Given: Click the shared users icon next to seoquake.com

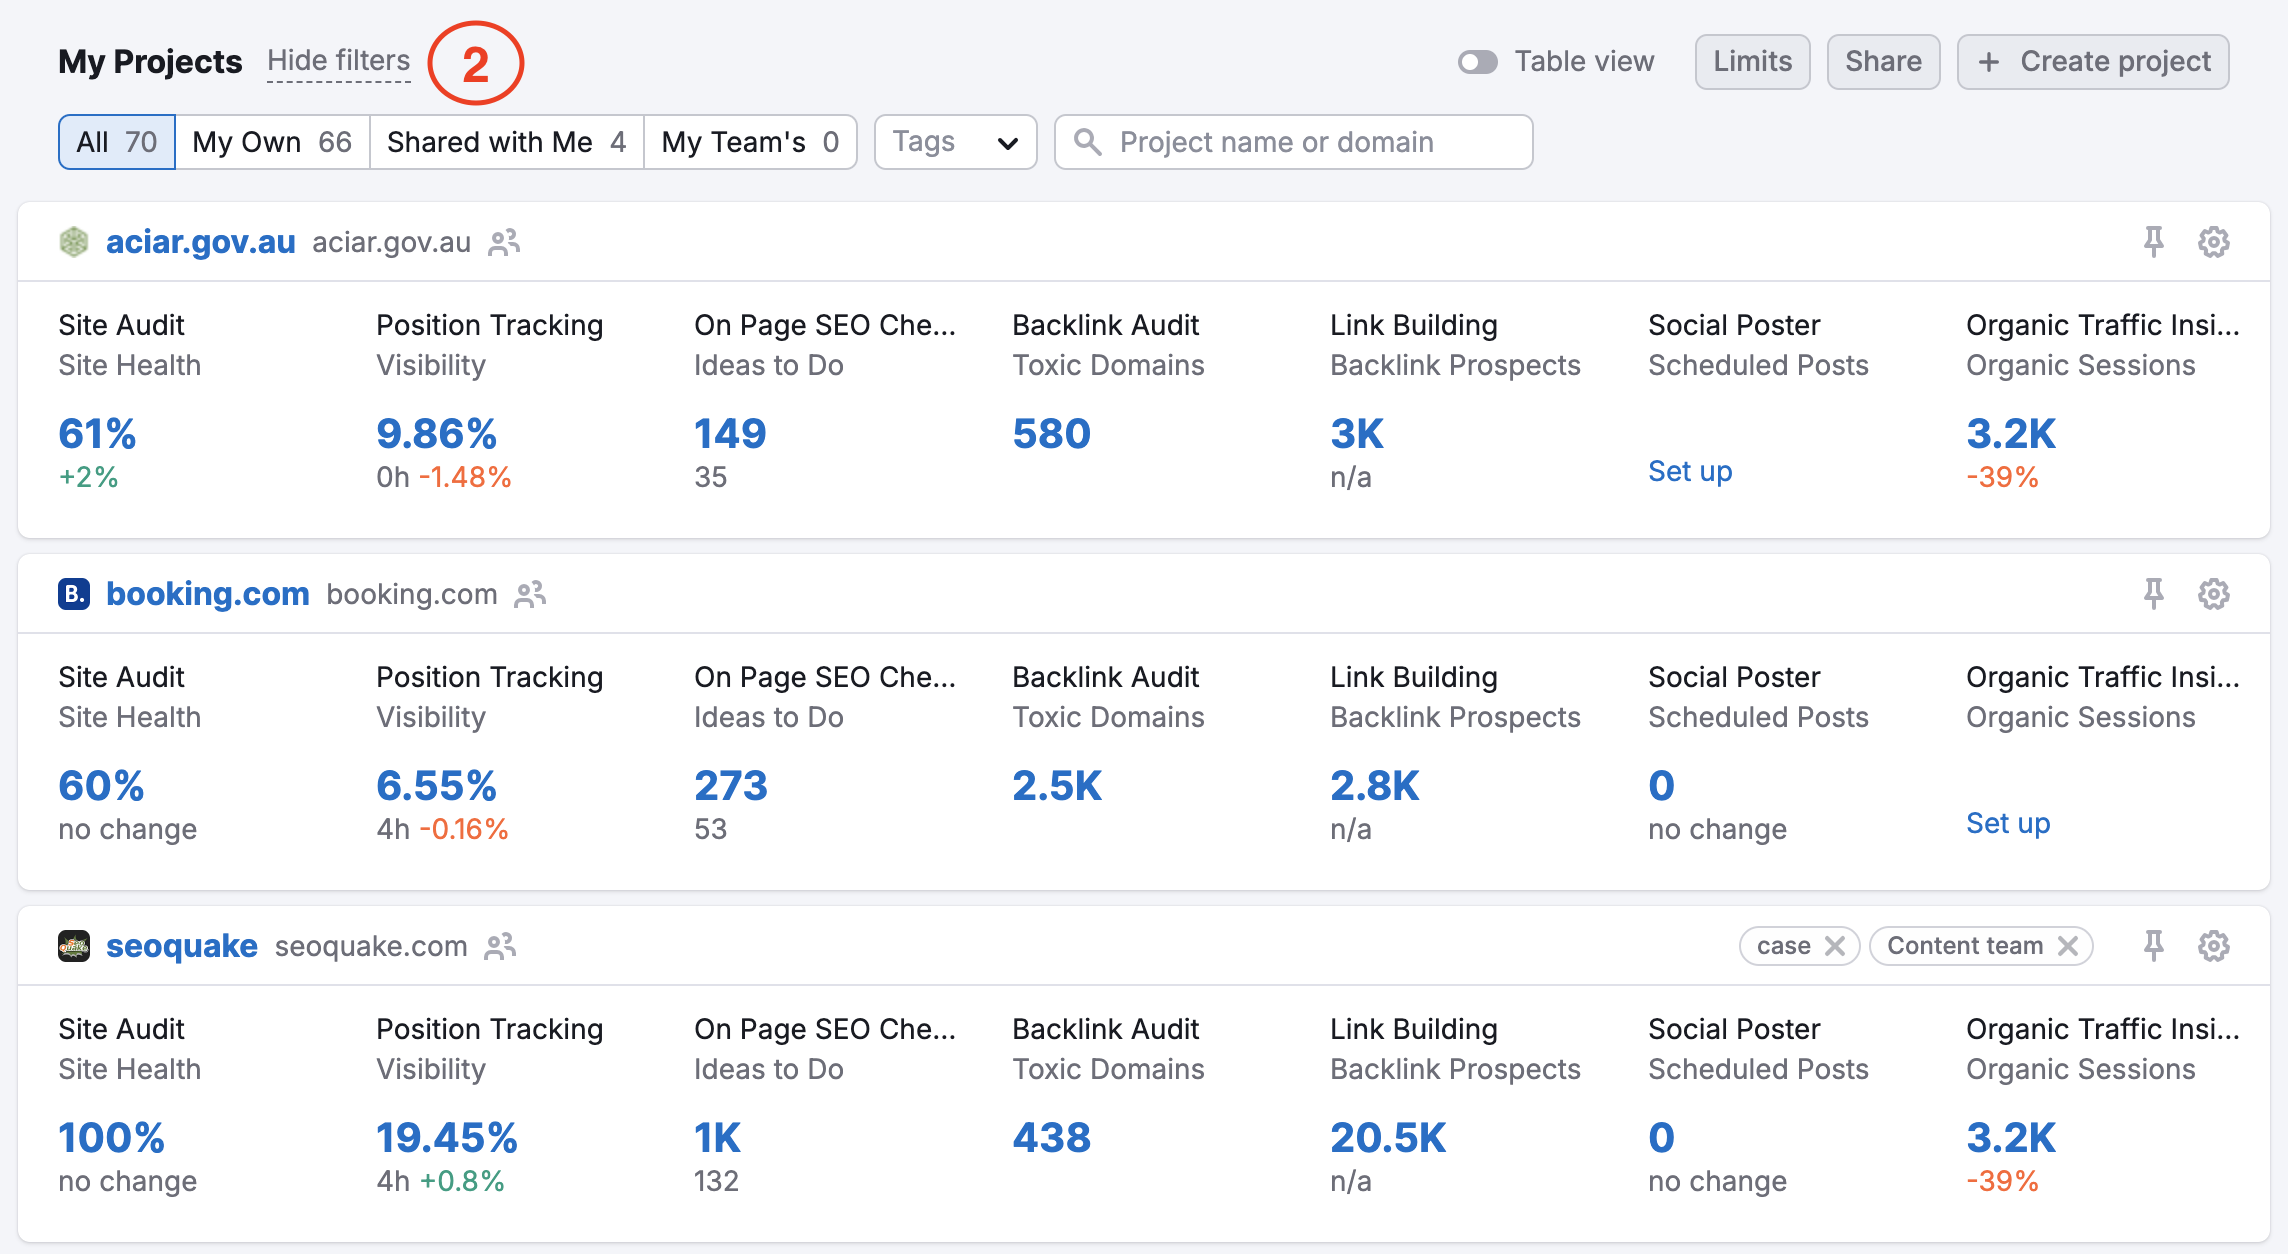Looking at the screenshot, I should tap(500, 946).
